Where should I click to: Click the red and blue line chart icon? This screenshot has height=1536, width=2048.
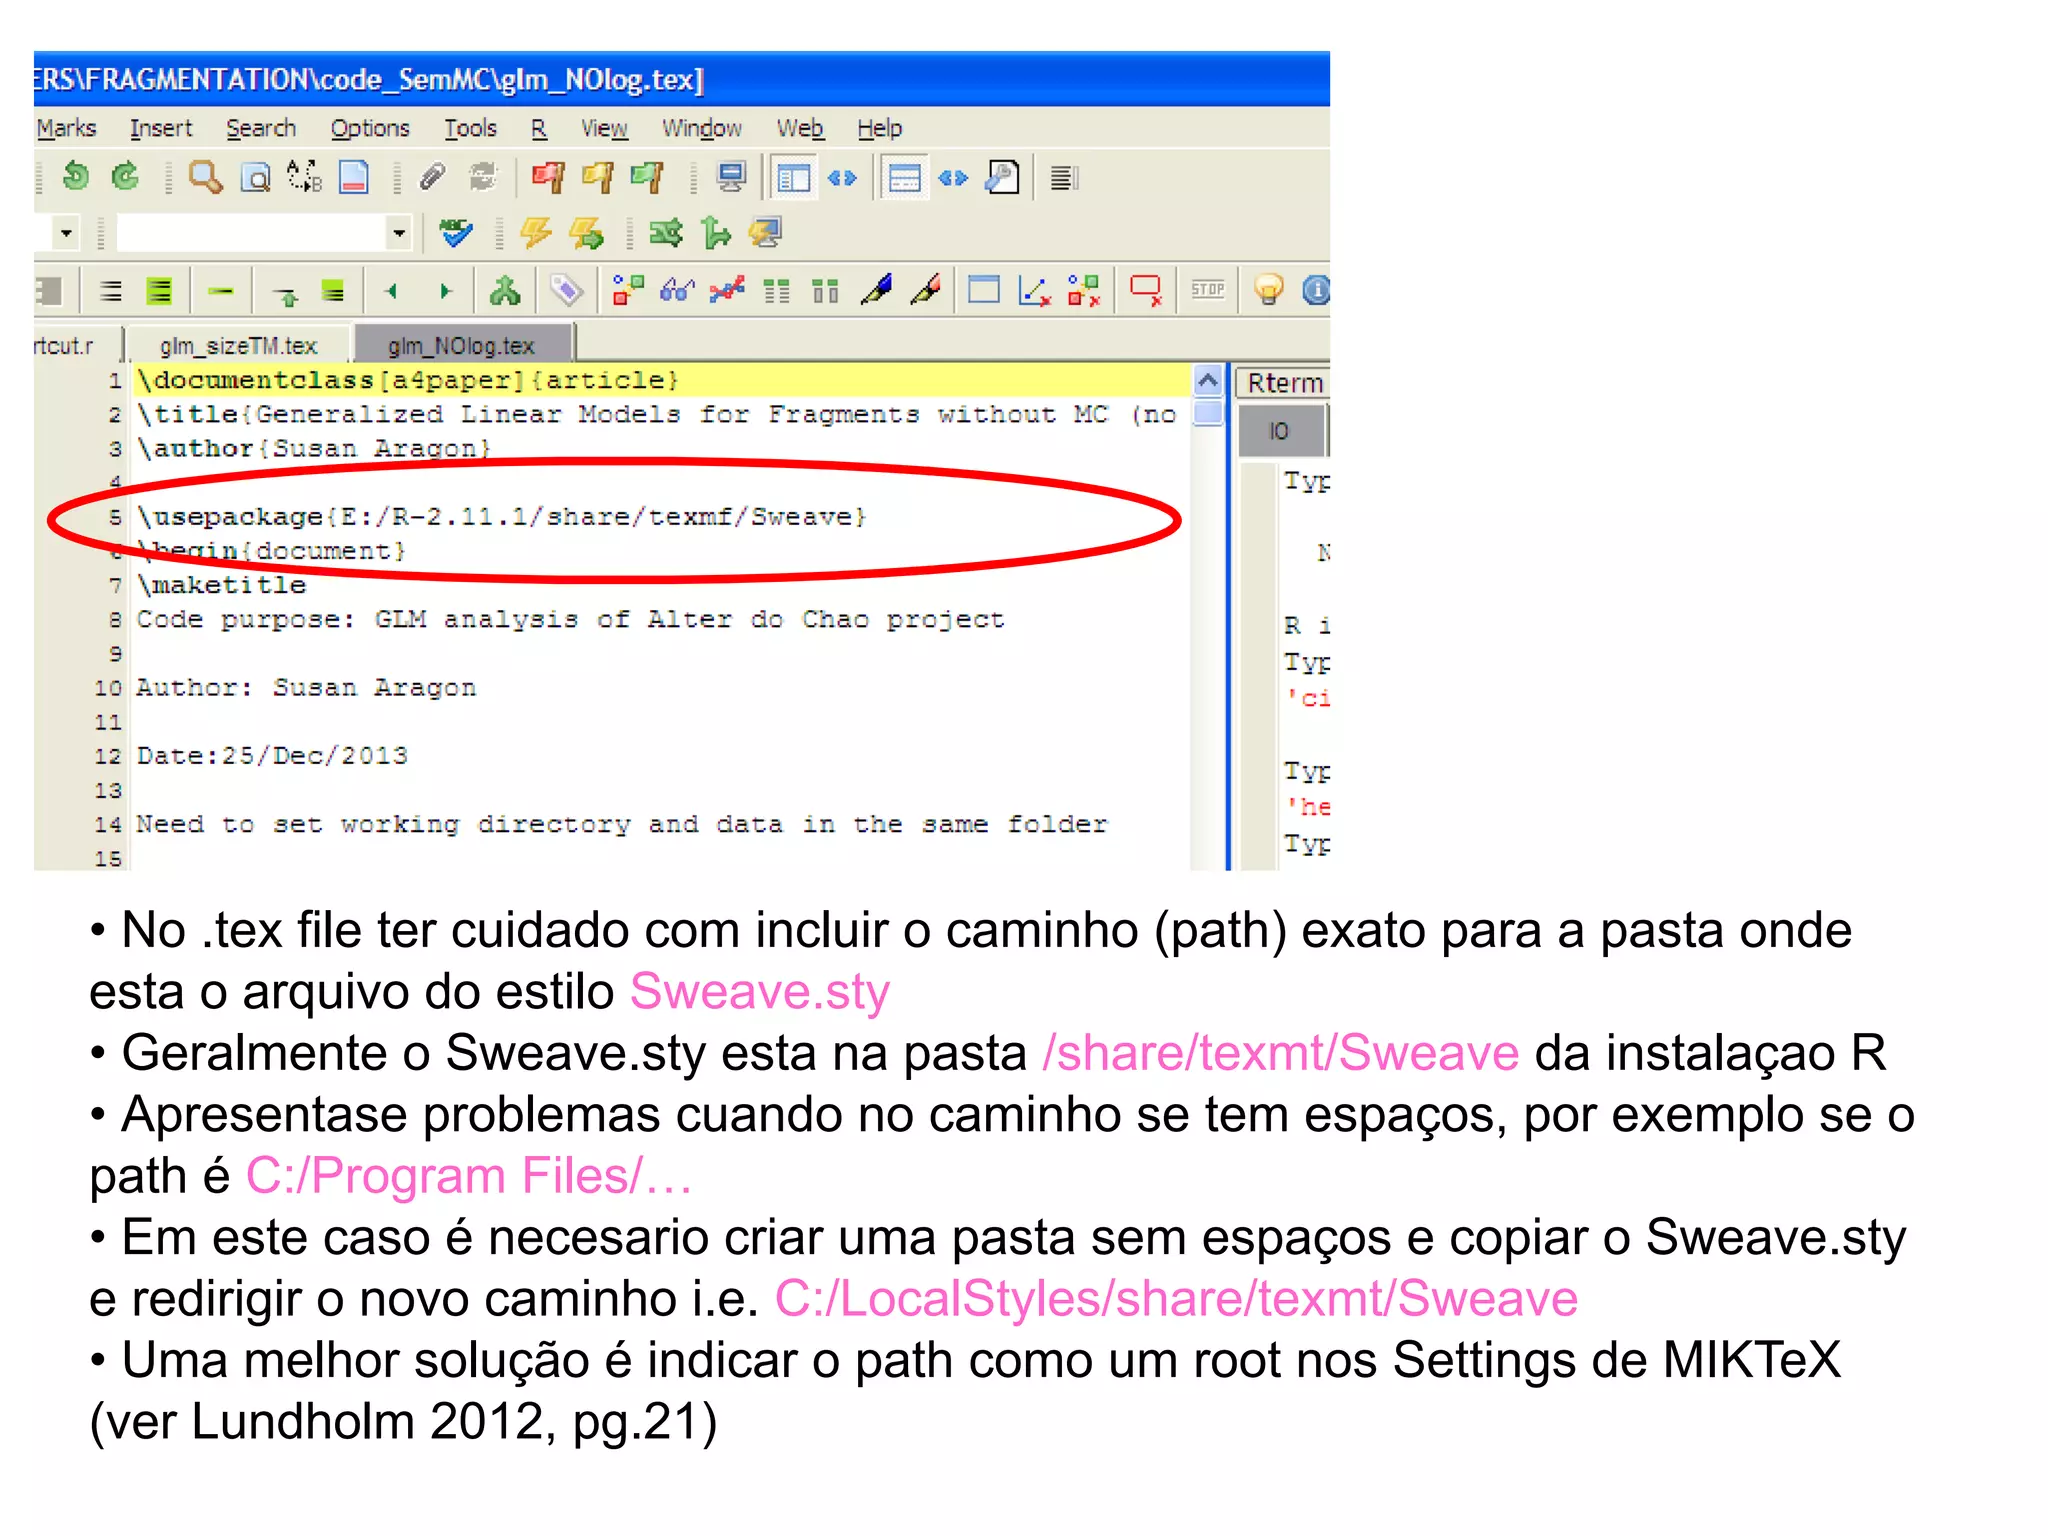[x=727, y=291]
